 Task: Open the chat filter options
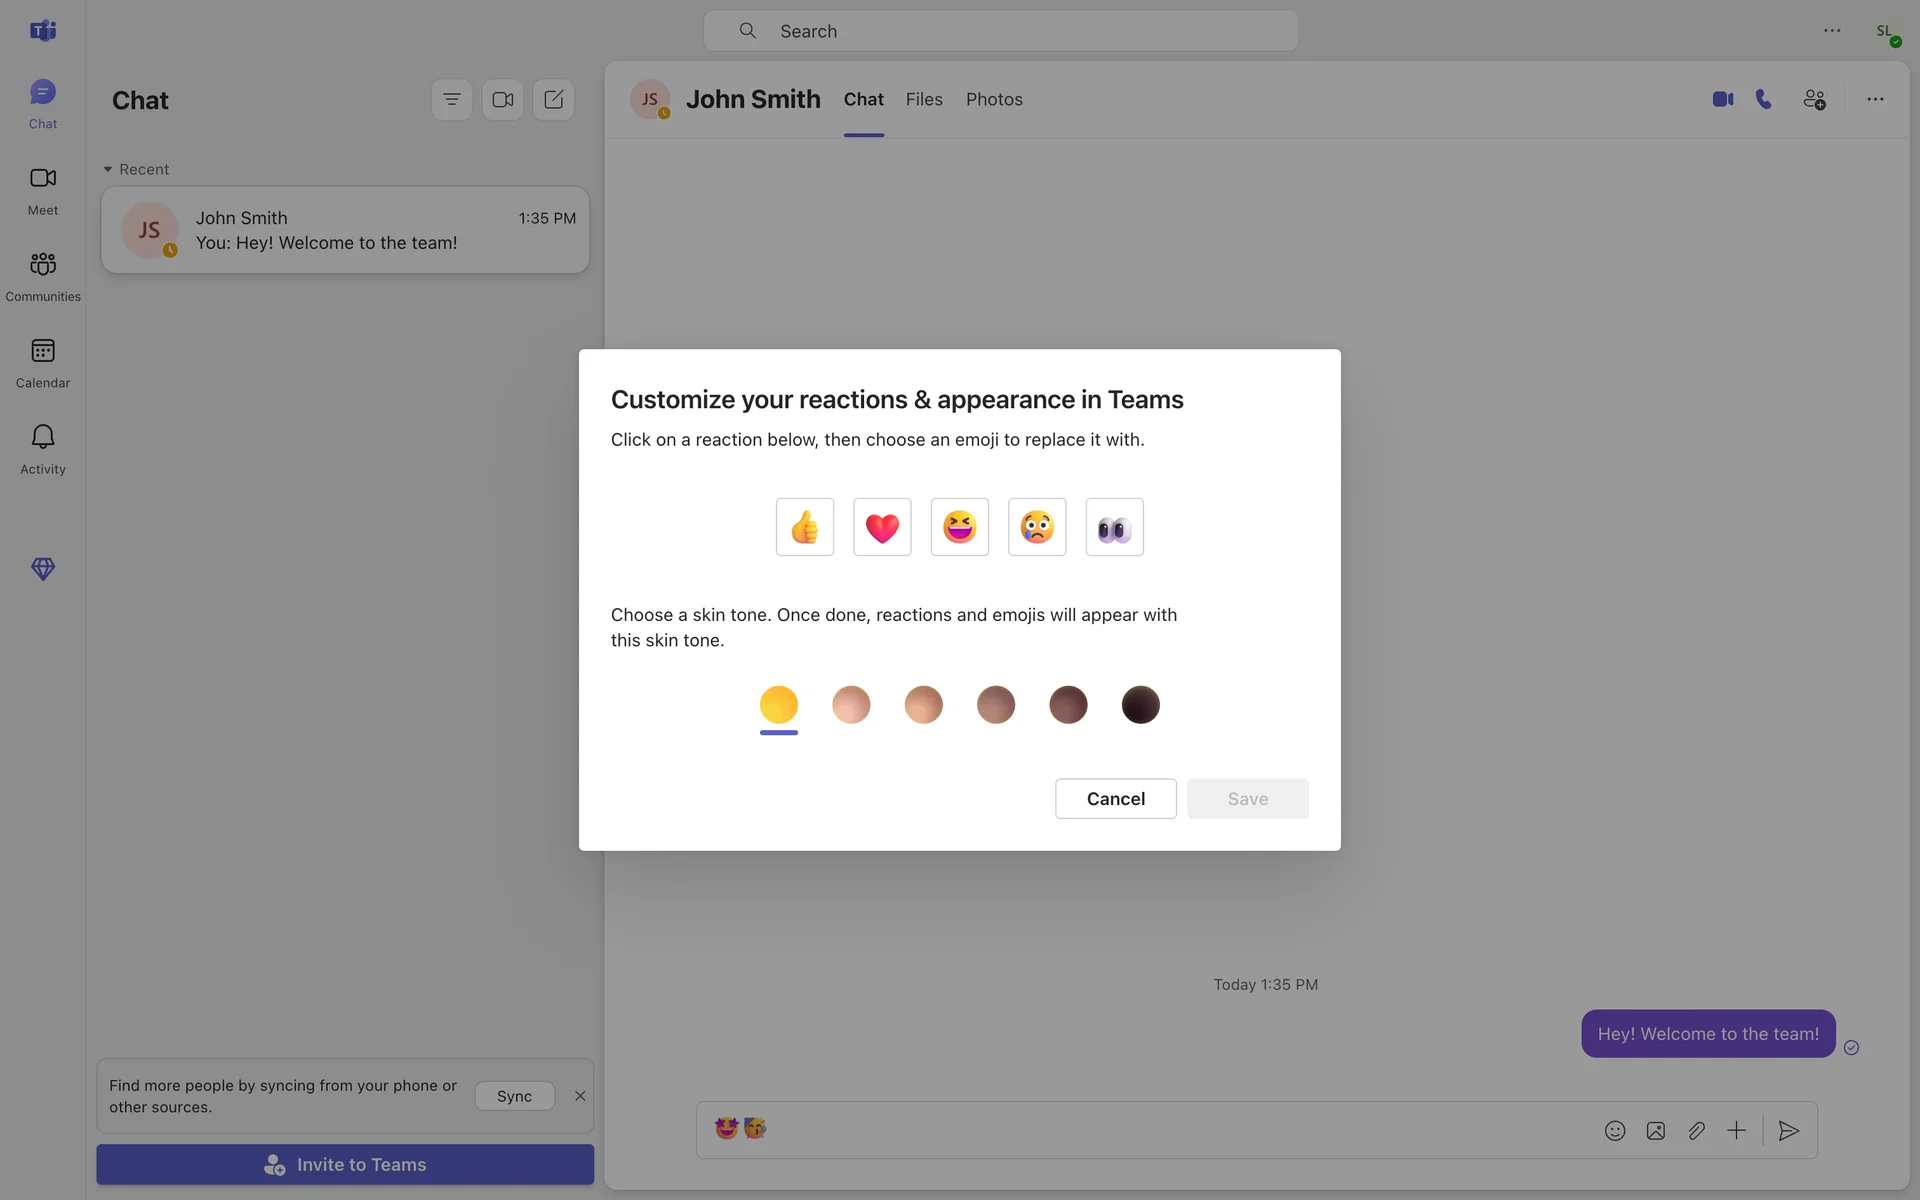pos(452,100)
